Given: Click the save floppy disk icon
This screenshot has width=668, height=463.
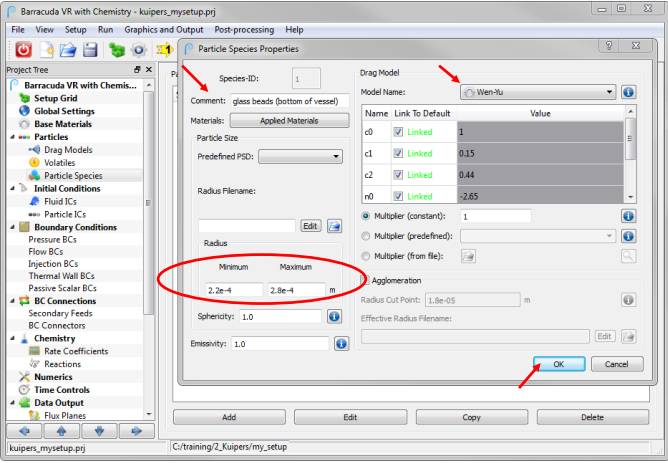Looking at the screenshot, I should [91, 48].
